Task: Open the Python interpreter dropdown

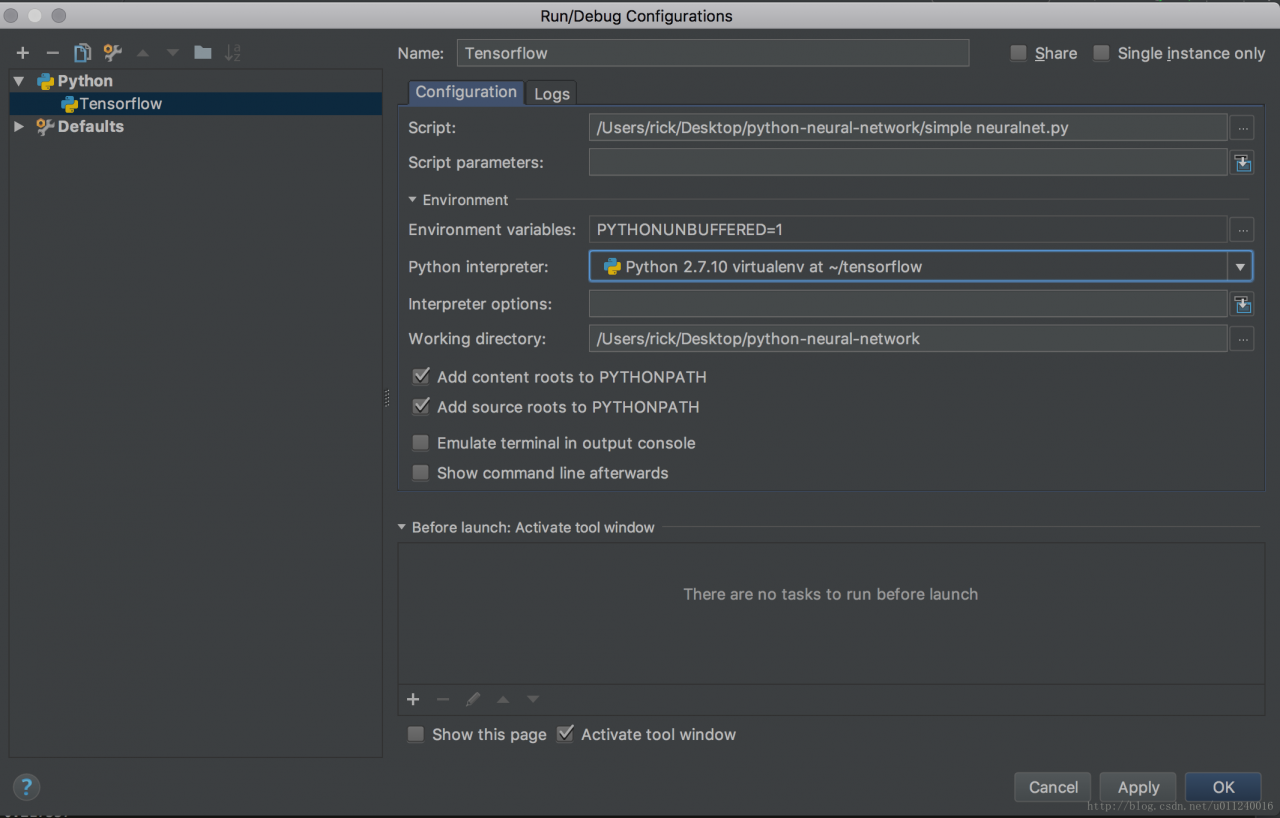Action: click(x=1240, y=267)
